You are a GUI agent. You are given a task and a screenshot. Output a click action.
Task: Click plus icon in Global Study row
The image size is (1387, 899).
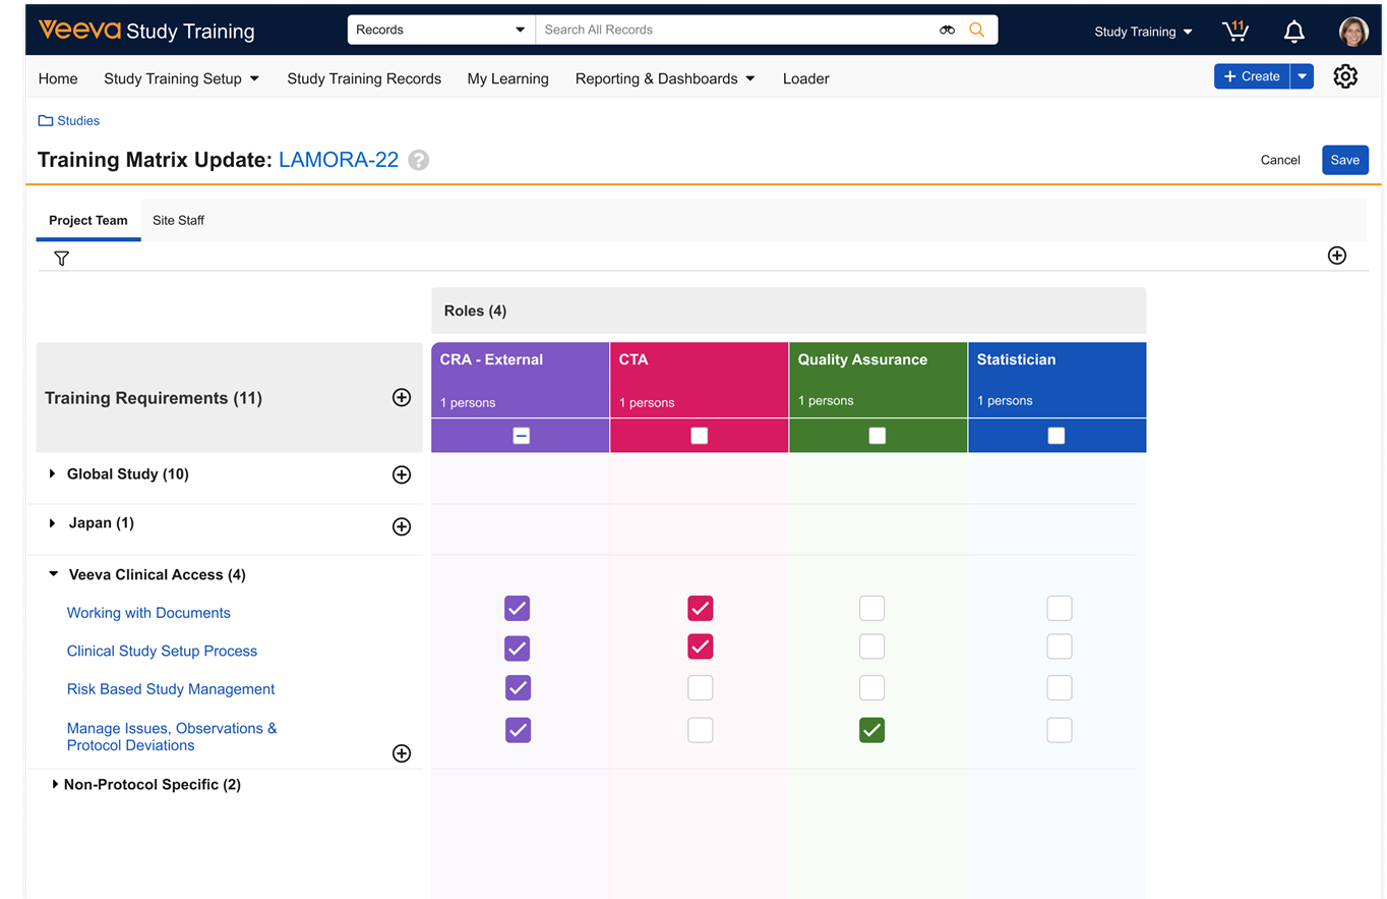[401, 475]
